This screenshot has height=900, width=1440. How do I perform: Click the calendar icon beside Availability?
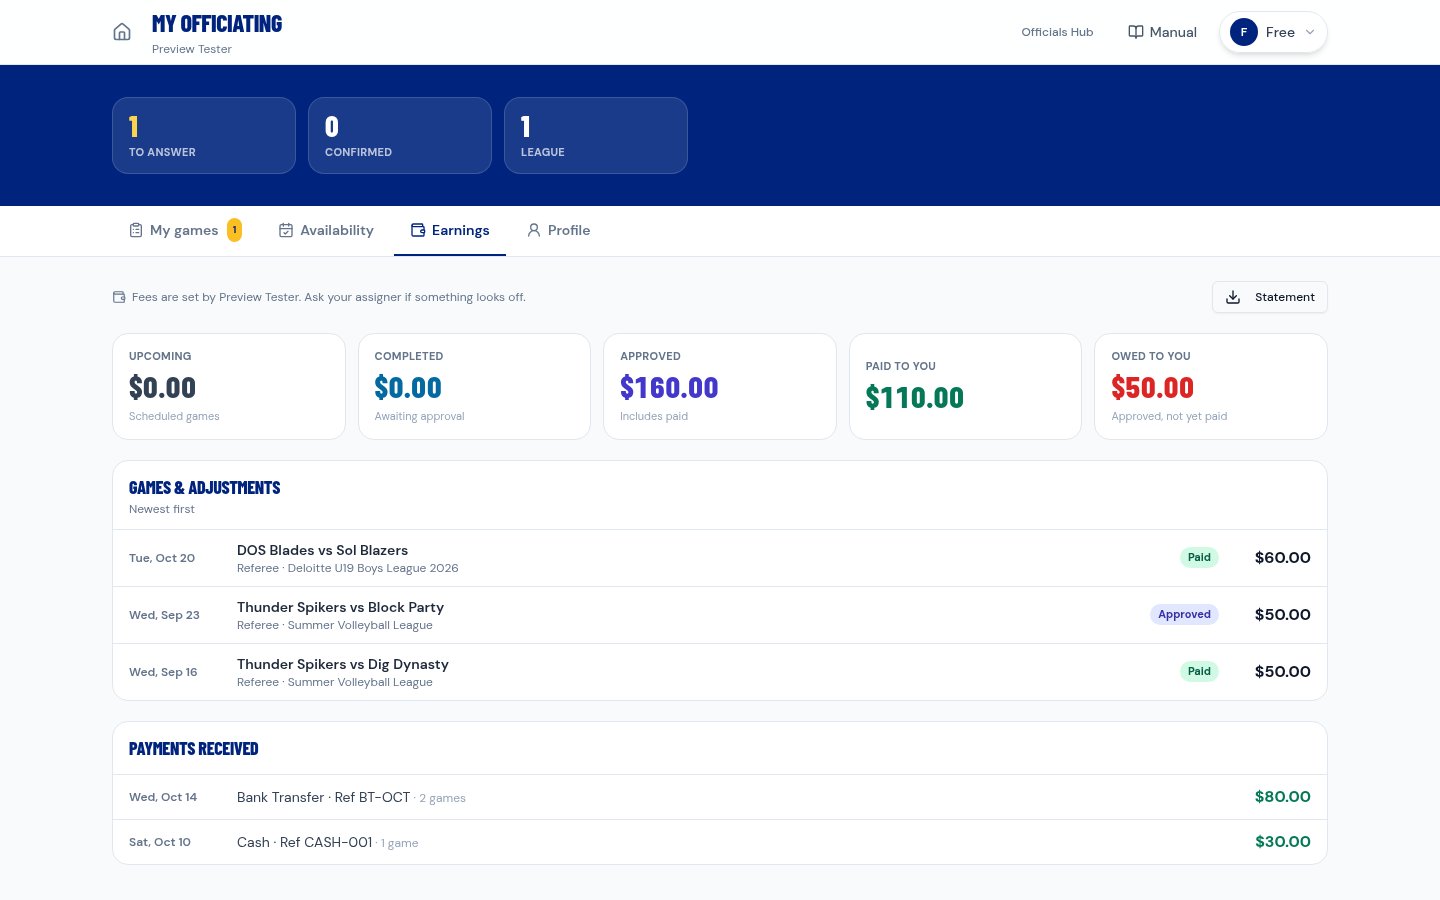click(286, 230)
